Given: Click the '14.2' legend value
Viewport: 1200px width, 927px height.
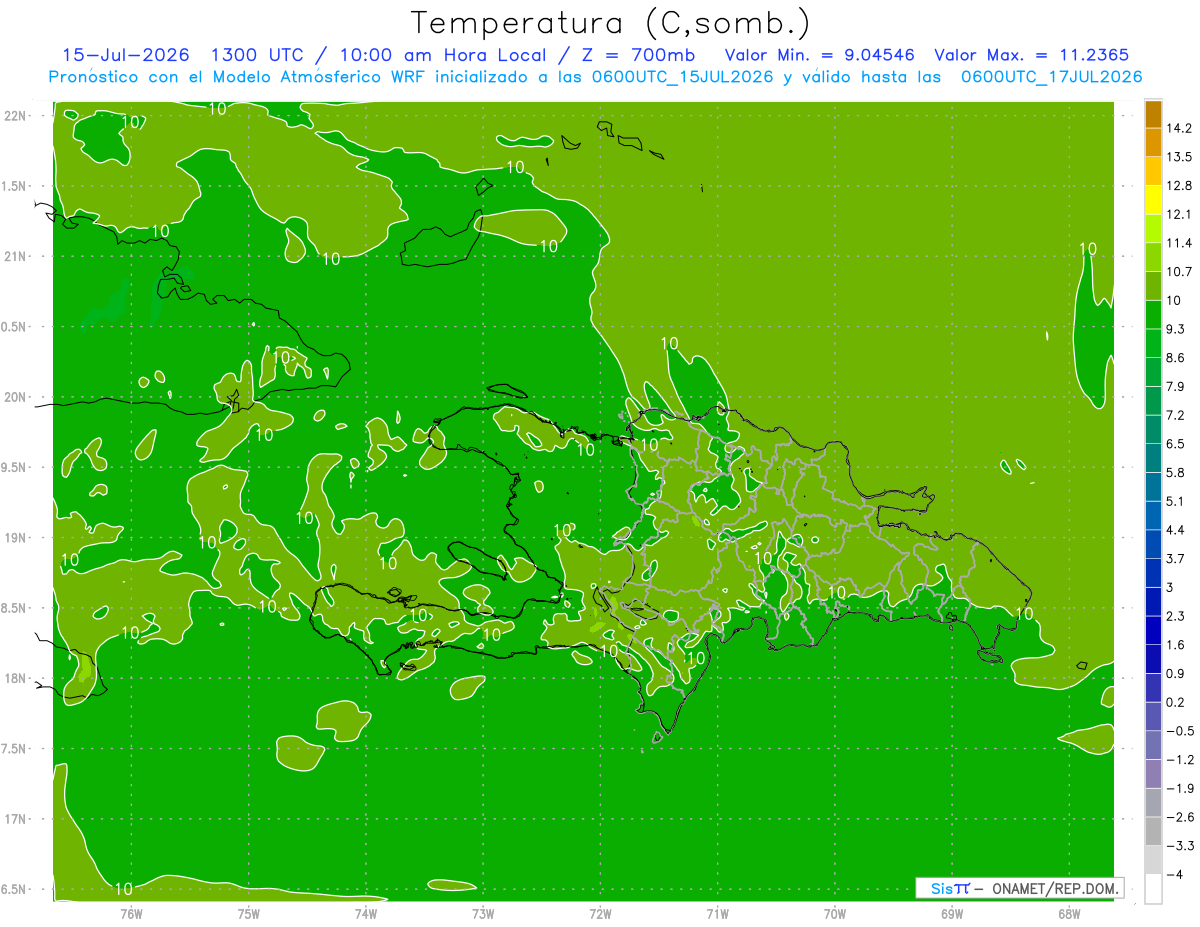Looking at the screenshot, I should 1179,128.
